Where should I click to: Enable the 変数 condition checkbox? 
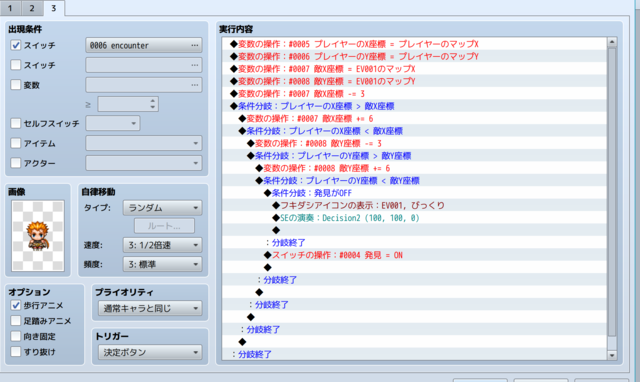16,85
